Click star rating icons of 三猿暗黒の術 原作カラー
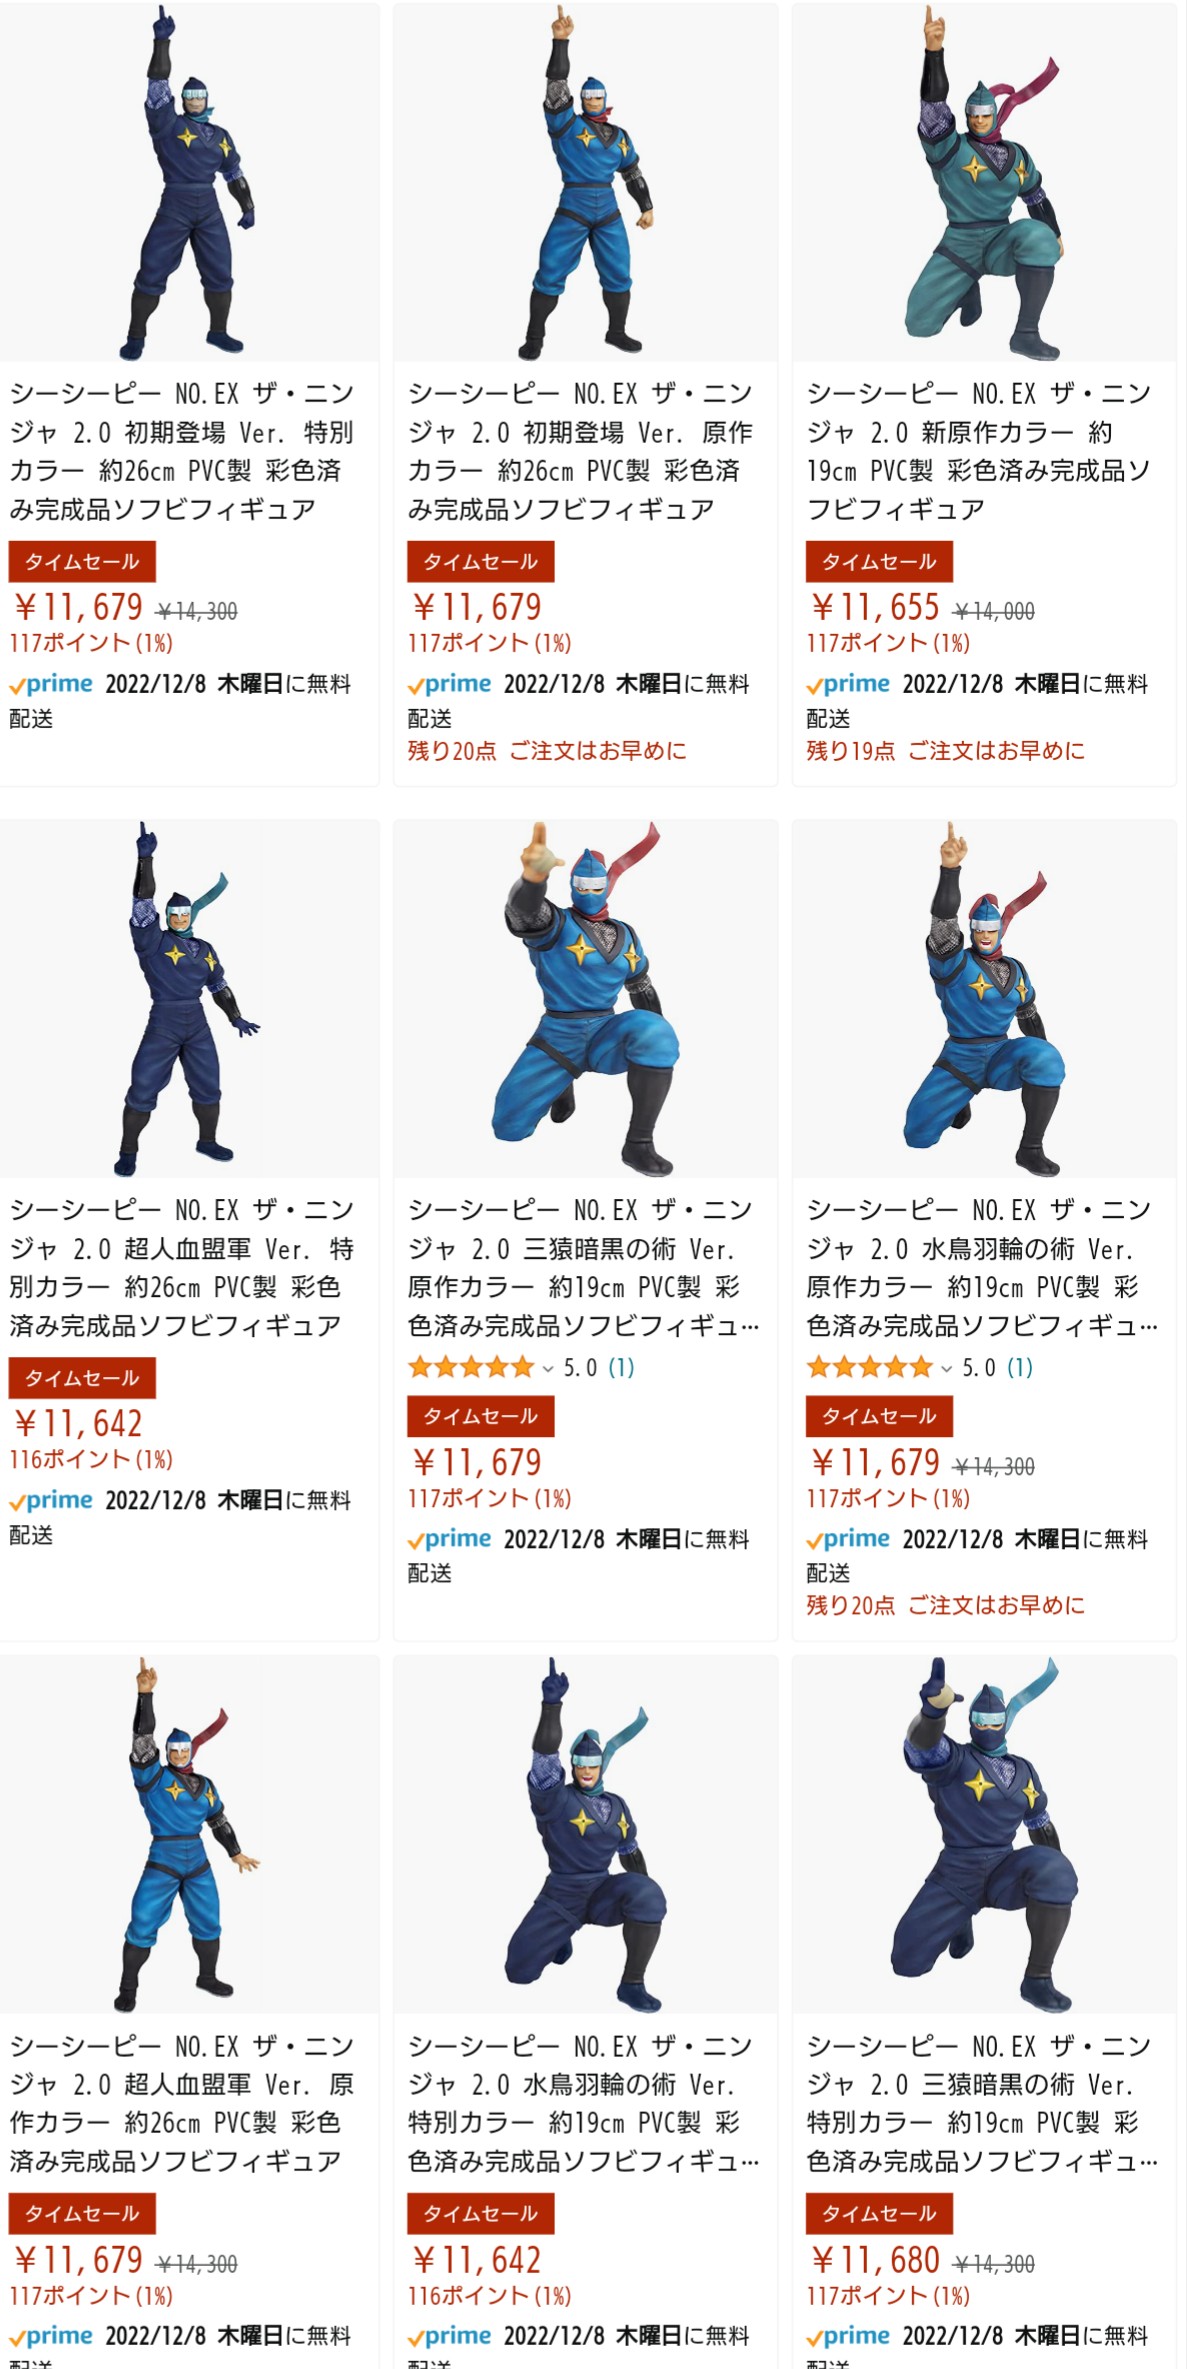Screen dimensions: 1187x2369 click(471, 1367)
